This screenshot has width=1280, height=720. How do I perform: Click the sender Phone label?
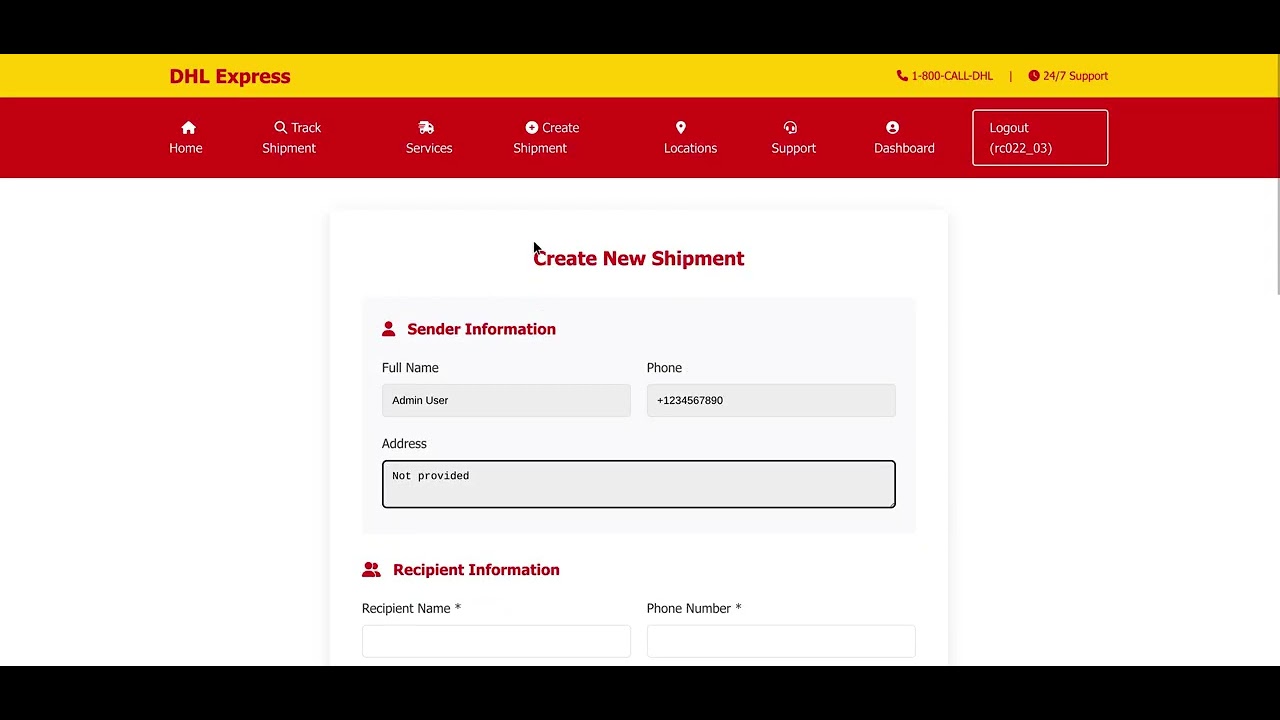[x=664, y=368]
